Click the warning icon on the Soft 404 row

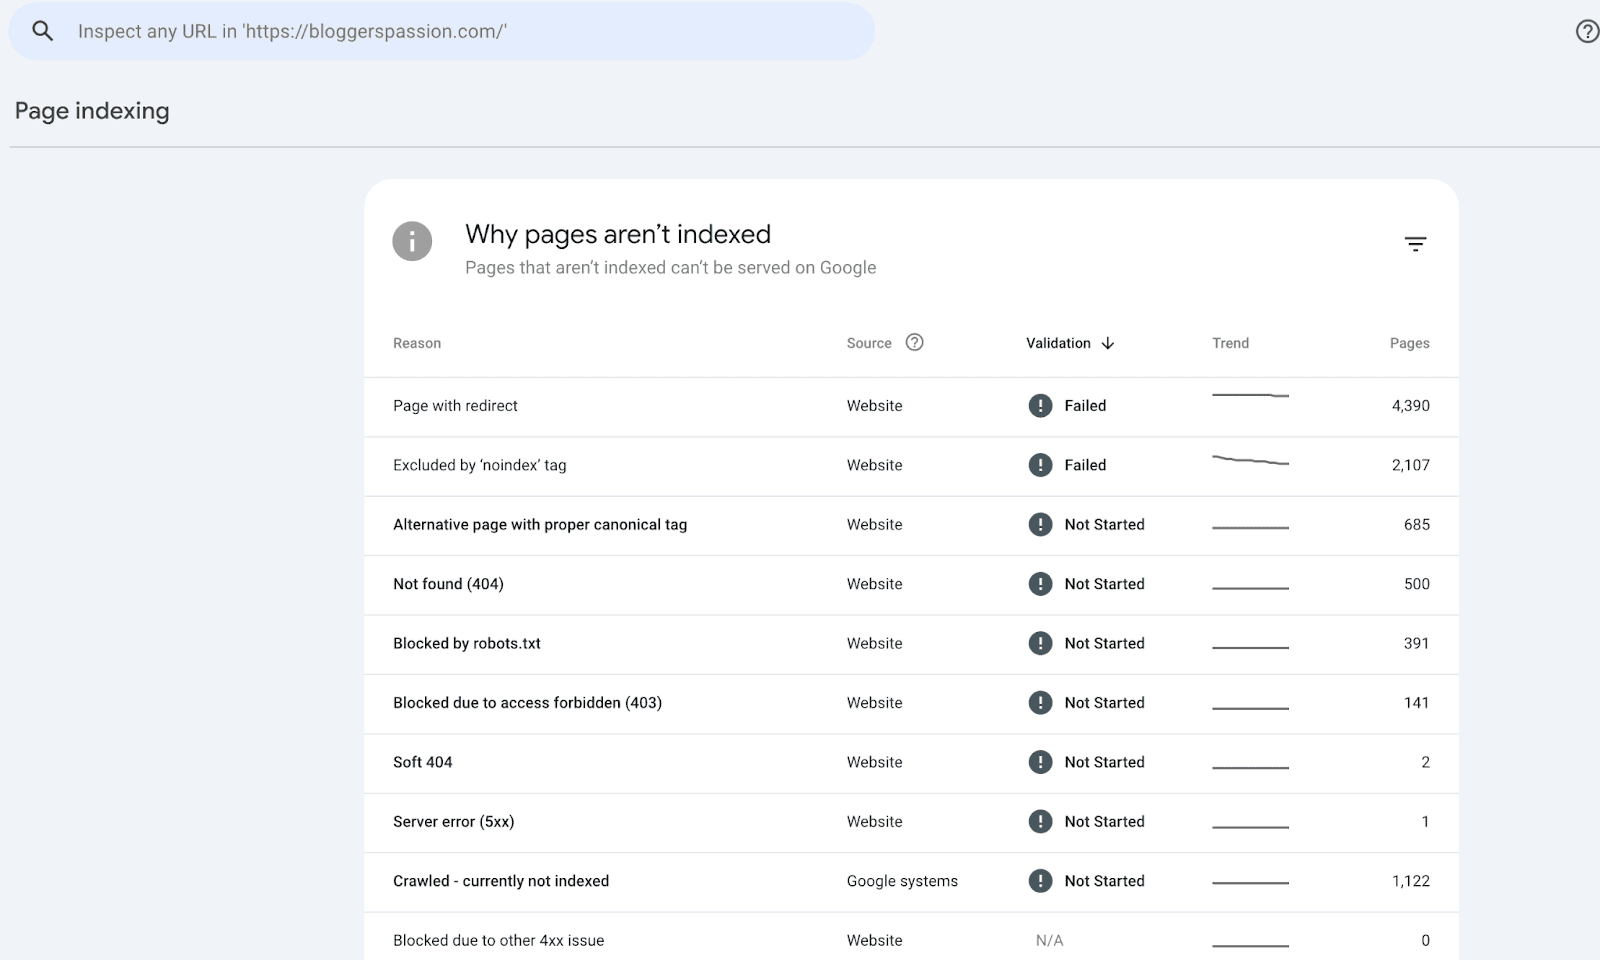coord(1040,762)
